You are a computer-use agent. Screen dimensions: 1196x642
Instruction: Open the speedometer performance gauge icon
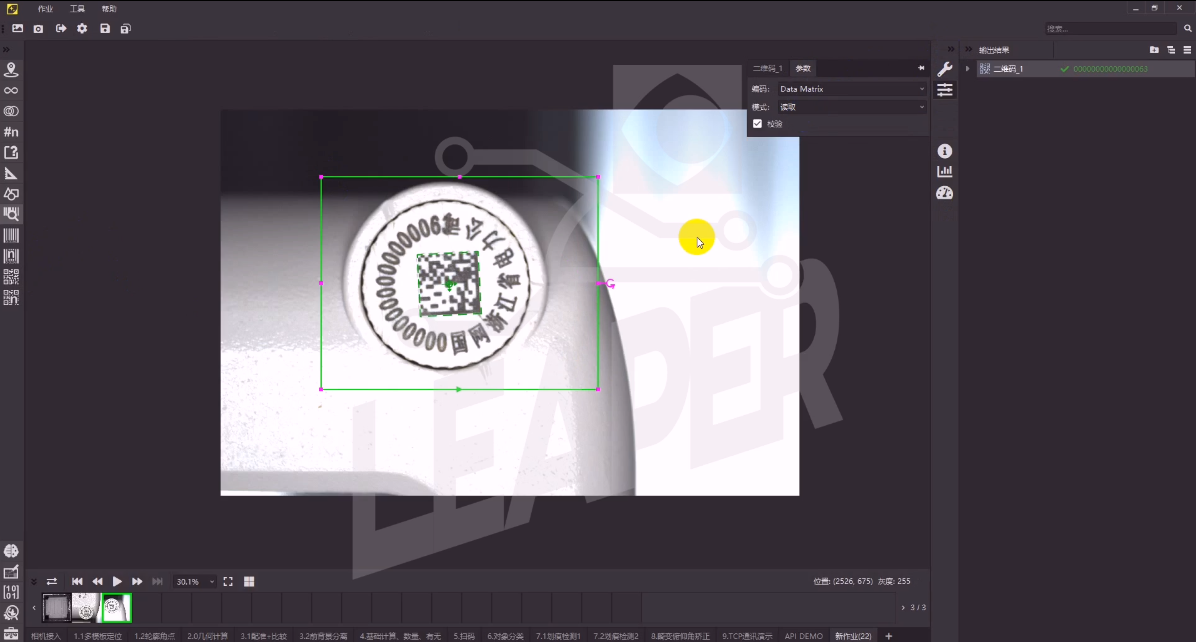944,193
